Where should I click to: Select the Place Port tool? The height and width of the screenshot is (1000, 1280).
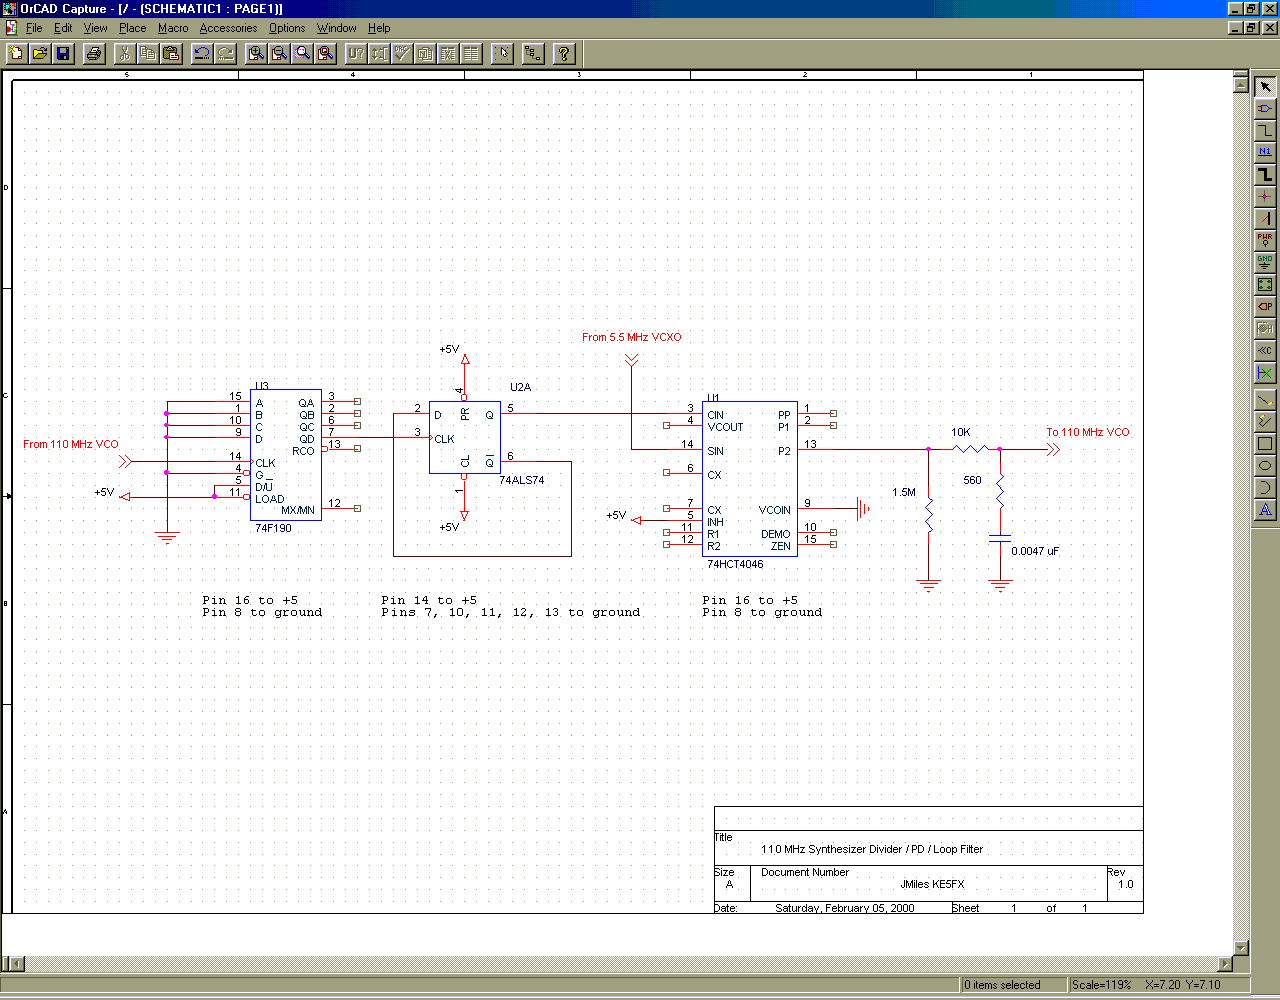[1265, 306]
